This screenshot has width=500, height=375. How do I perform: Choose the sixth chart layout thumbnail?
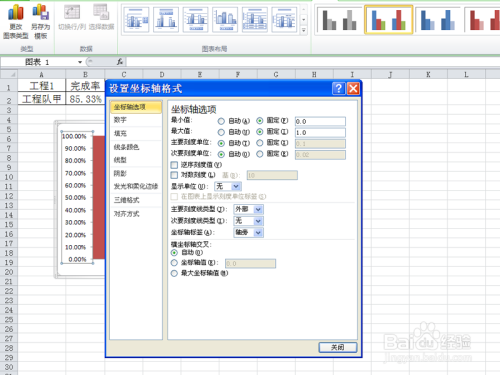coord(284,20)
